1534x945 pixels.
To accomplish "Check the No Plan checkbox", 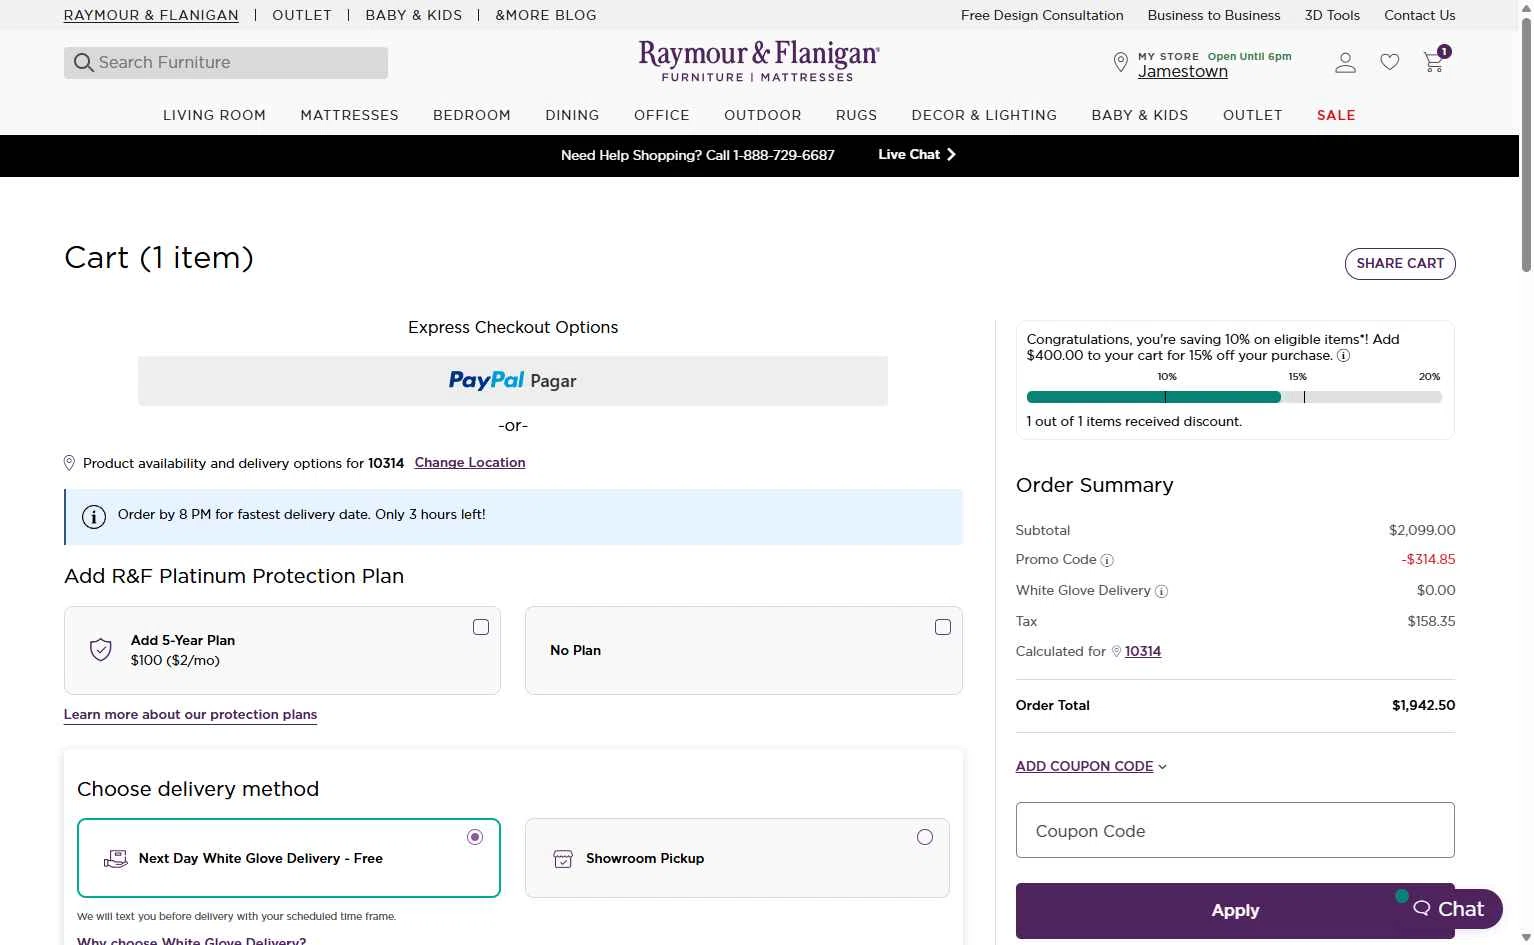I will click(x=943, y=627).
